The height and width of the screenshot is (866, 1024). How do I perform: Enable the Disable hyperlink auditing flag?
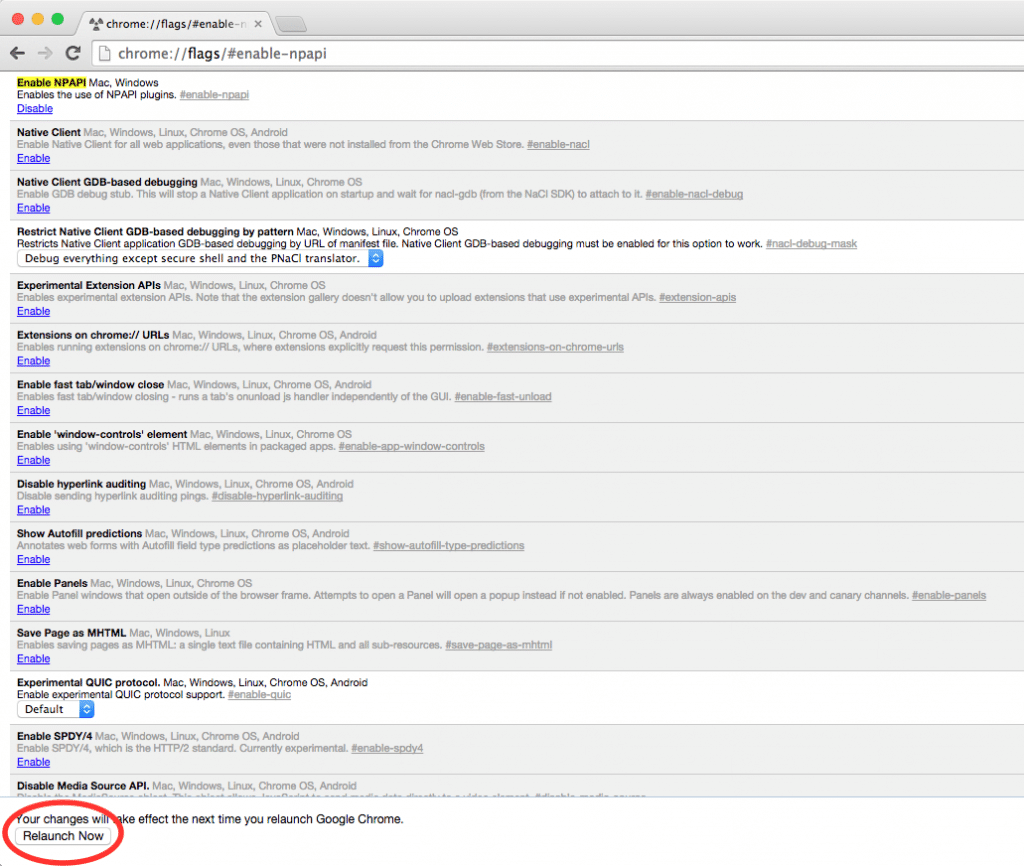[x=33, y=509]
